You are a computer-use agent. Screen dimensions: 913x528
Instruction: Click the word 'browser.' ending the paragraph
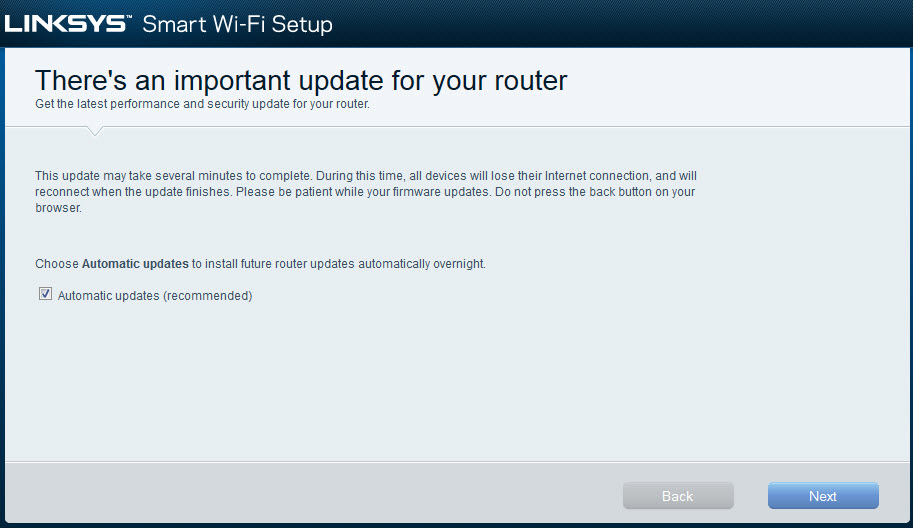tap(58, 208)
